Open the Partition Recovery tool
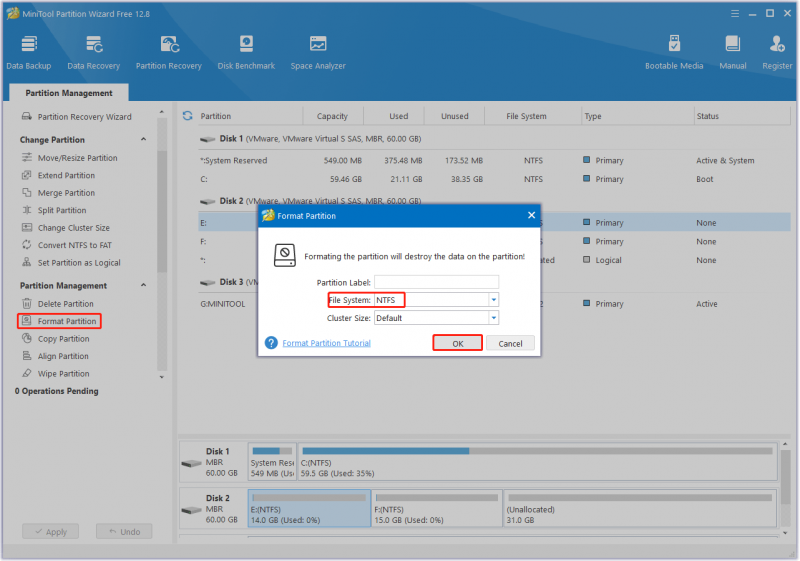The width and height of the screenshot is (800, 561). (168, 52)
